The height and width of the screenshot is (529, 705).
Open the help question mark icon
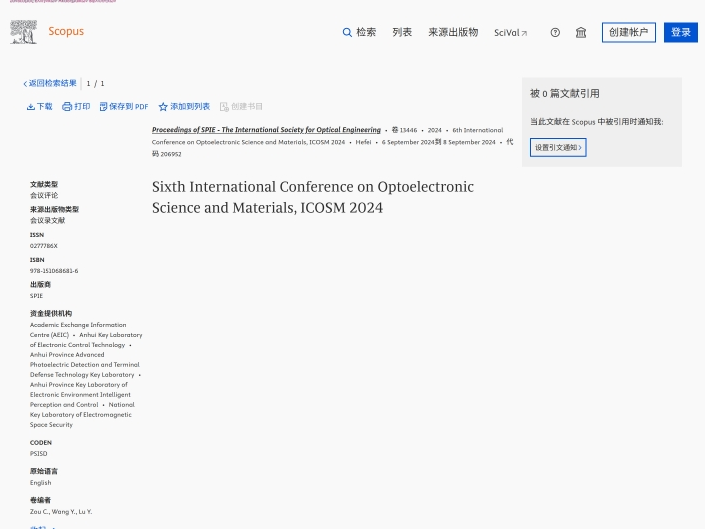pyautogui.click(x=555, y=33)
